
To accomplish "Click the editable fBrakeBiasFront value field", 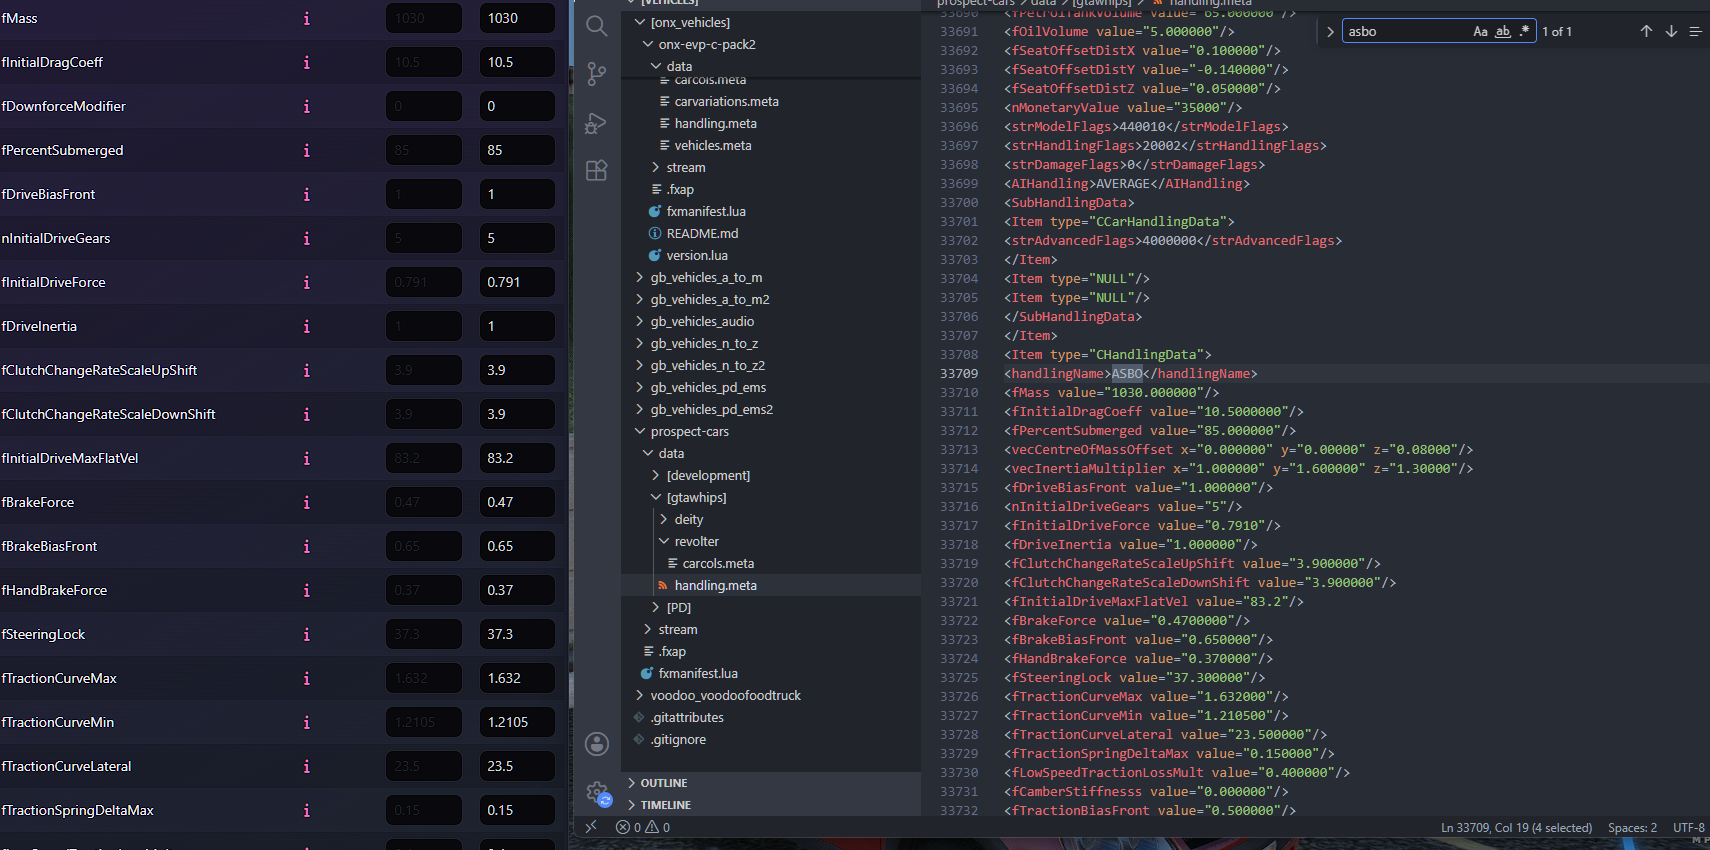I will click(x=517, y=546).
